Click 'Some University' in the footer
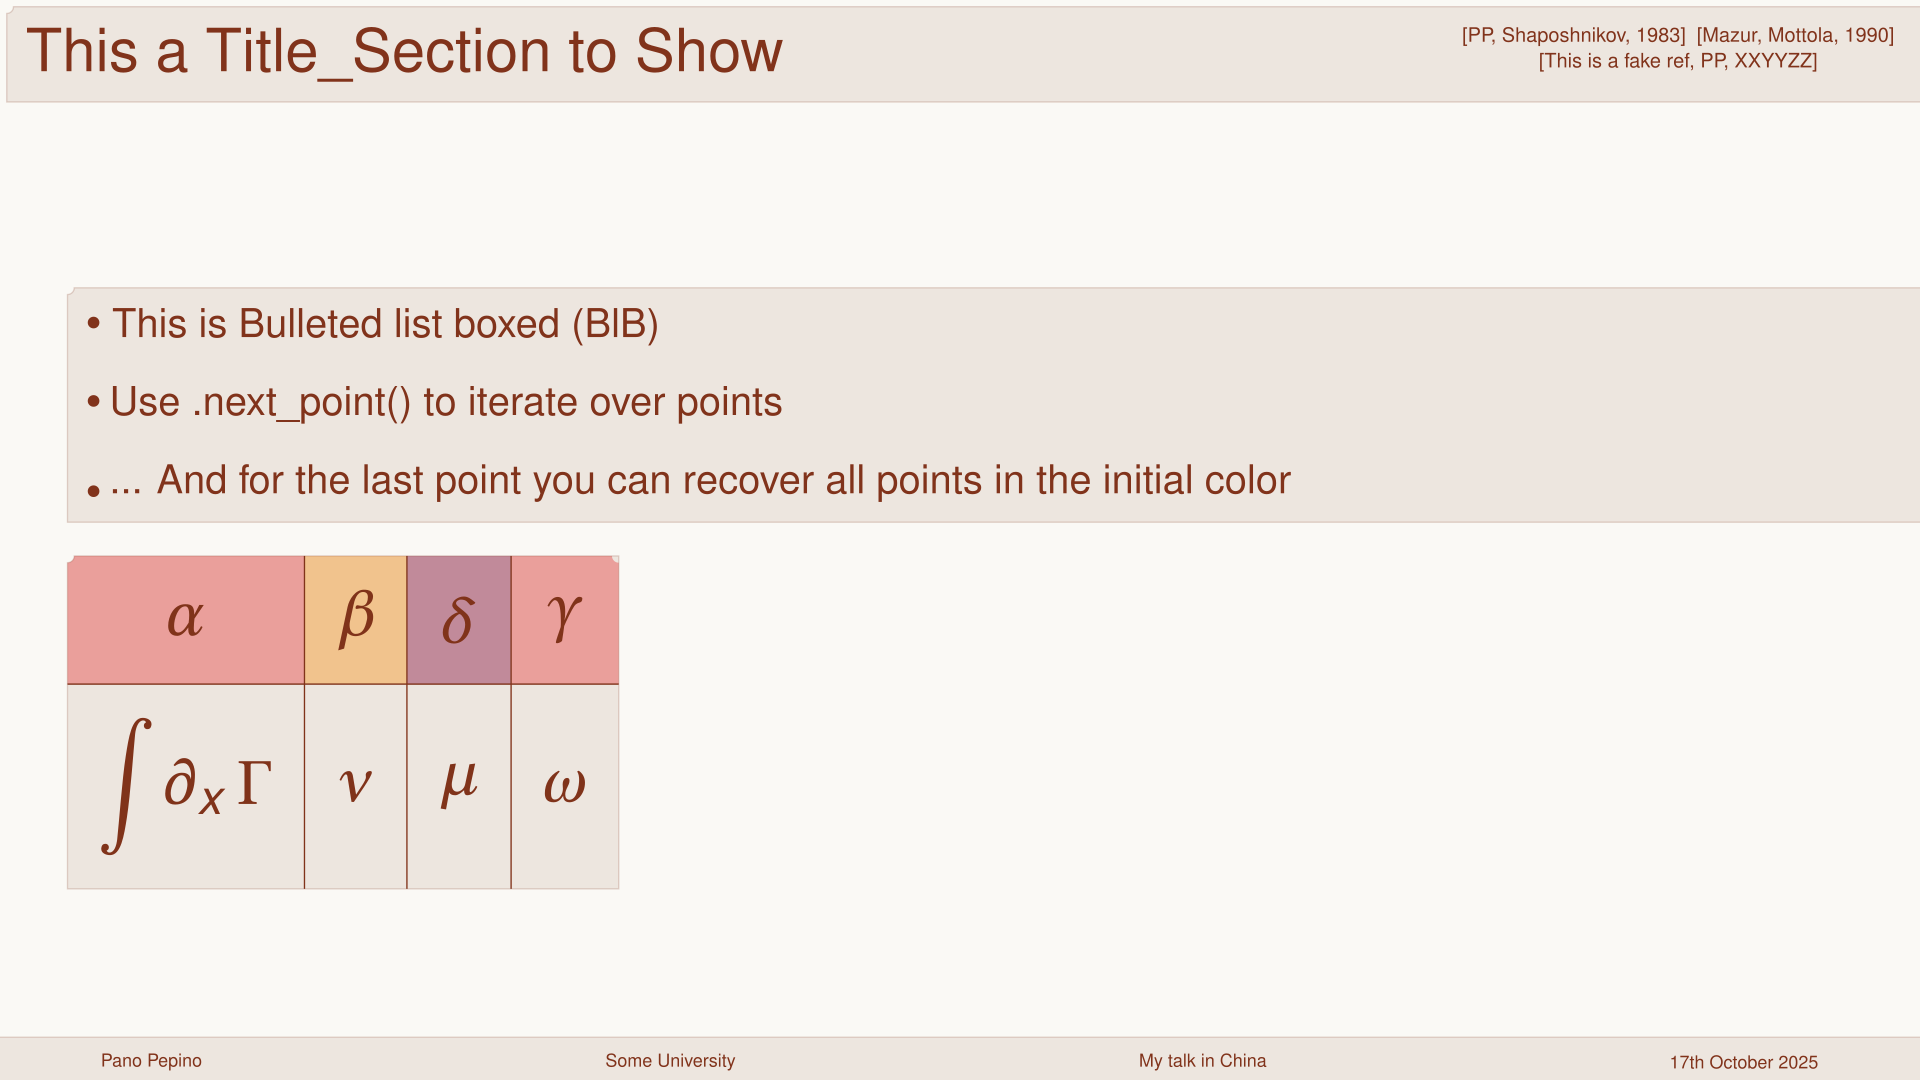Screen dimensions: 1920x1080 tap(670, 1061)
